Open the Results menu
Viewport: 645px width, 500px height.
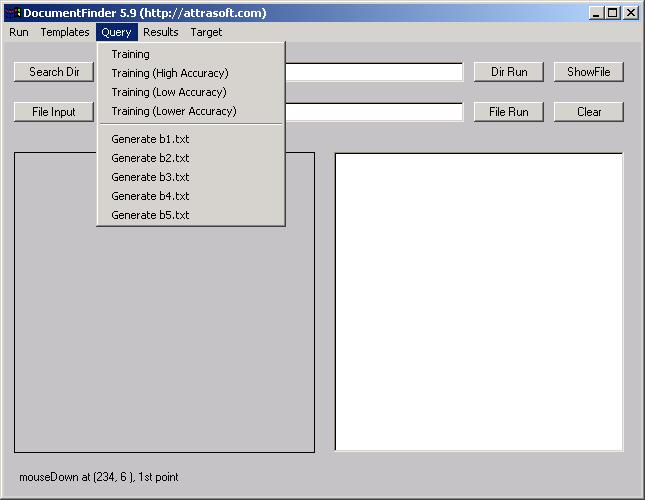point(160,32)
